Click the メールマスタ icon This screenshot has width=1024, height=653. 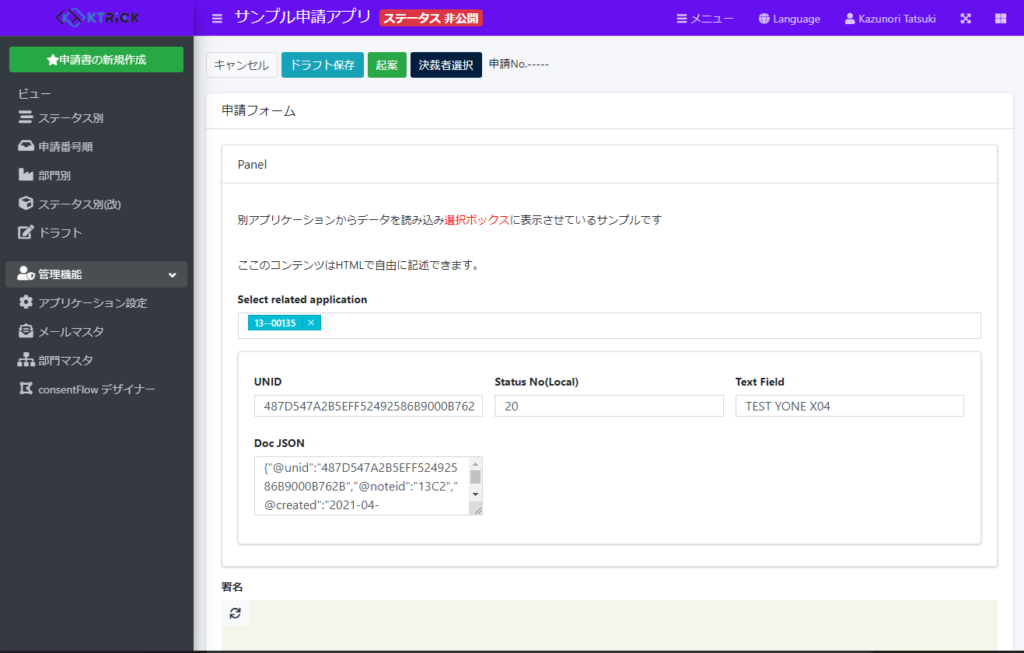pyautogui.click(x=25, y=330)
